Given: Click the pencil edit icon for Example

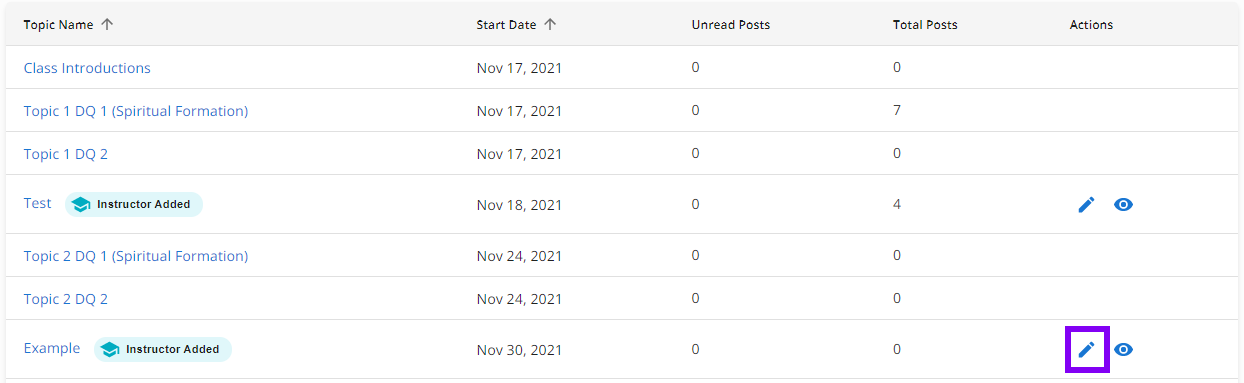Looking at the screenshot, I should point(1086,349).
